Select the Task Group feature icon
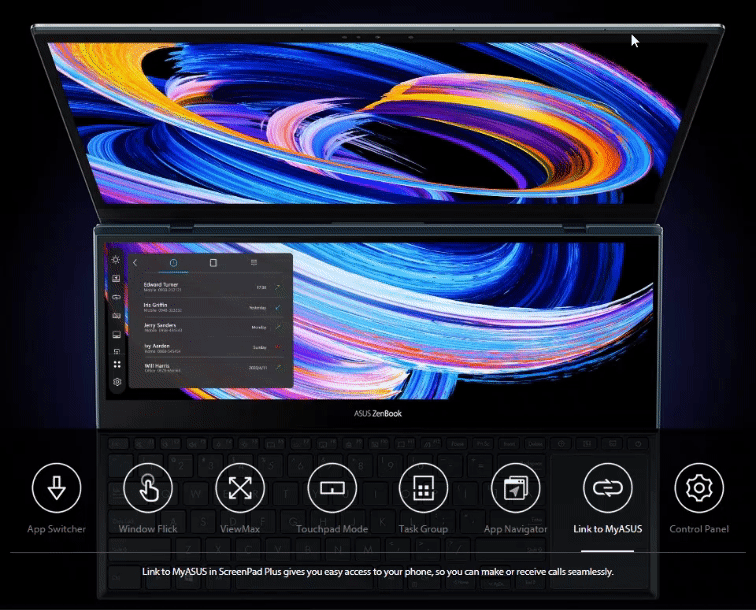756x610 pixels. (x=423, y=488)
